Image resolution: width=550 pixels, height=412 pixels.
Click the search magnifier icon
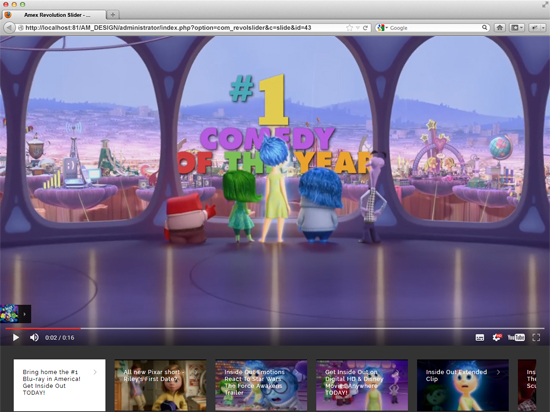(x=484, y=27)
